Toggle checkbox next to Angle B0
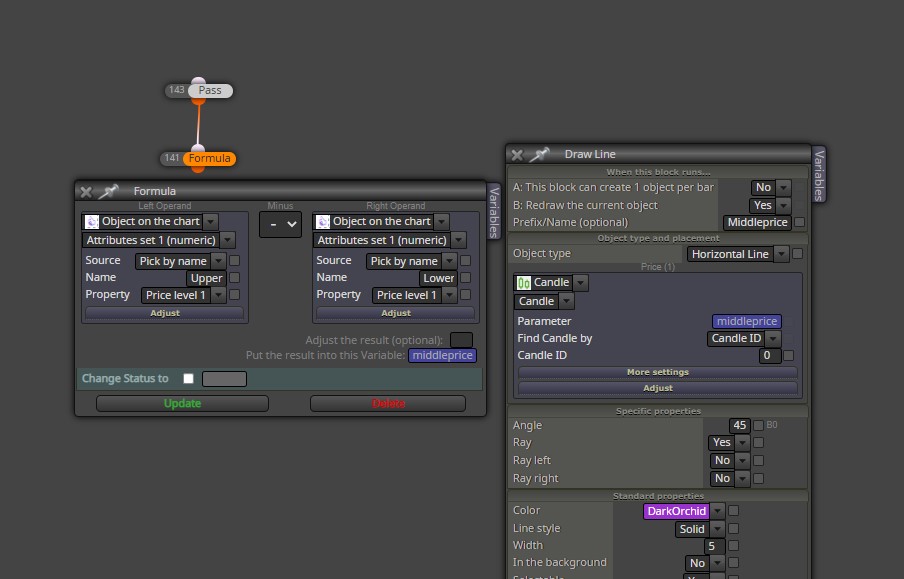The height and width of the screenshot is (579, 904). 759,426
